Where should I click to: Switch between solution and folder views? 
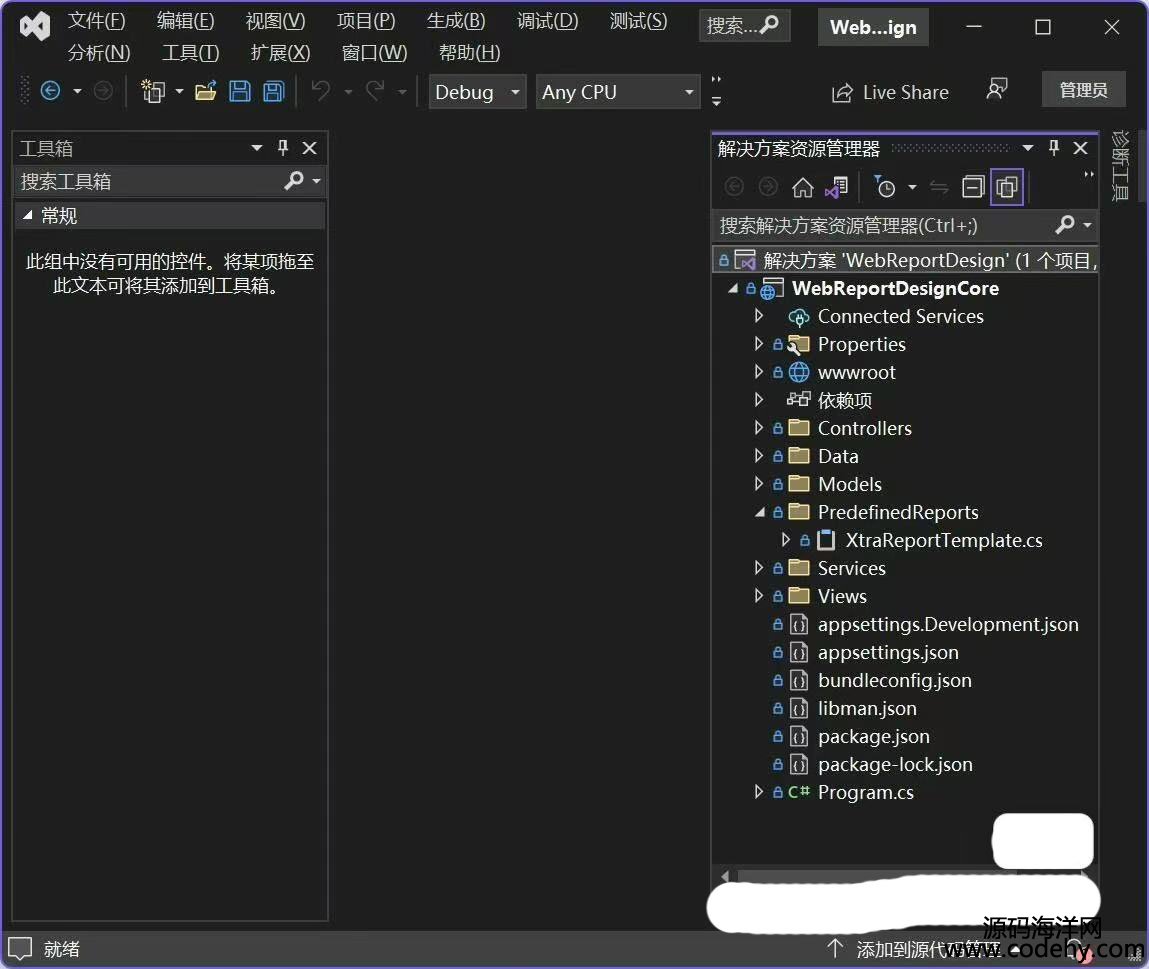click(x=837, y=188)
